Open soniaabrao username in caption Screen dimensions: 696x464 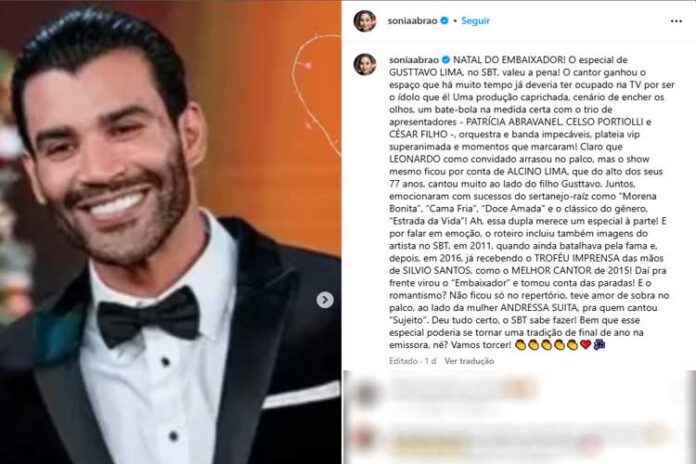coord(414,59)
